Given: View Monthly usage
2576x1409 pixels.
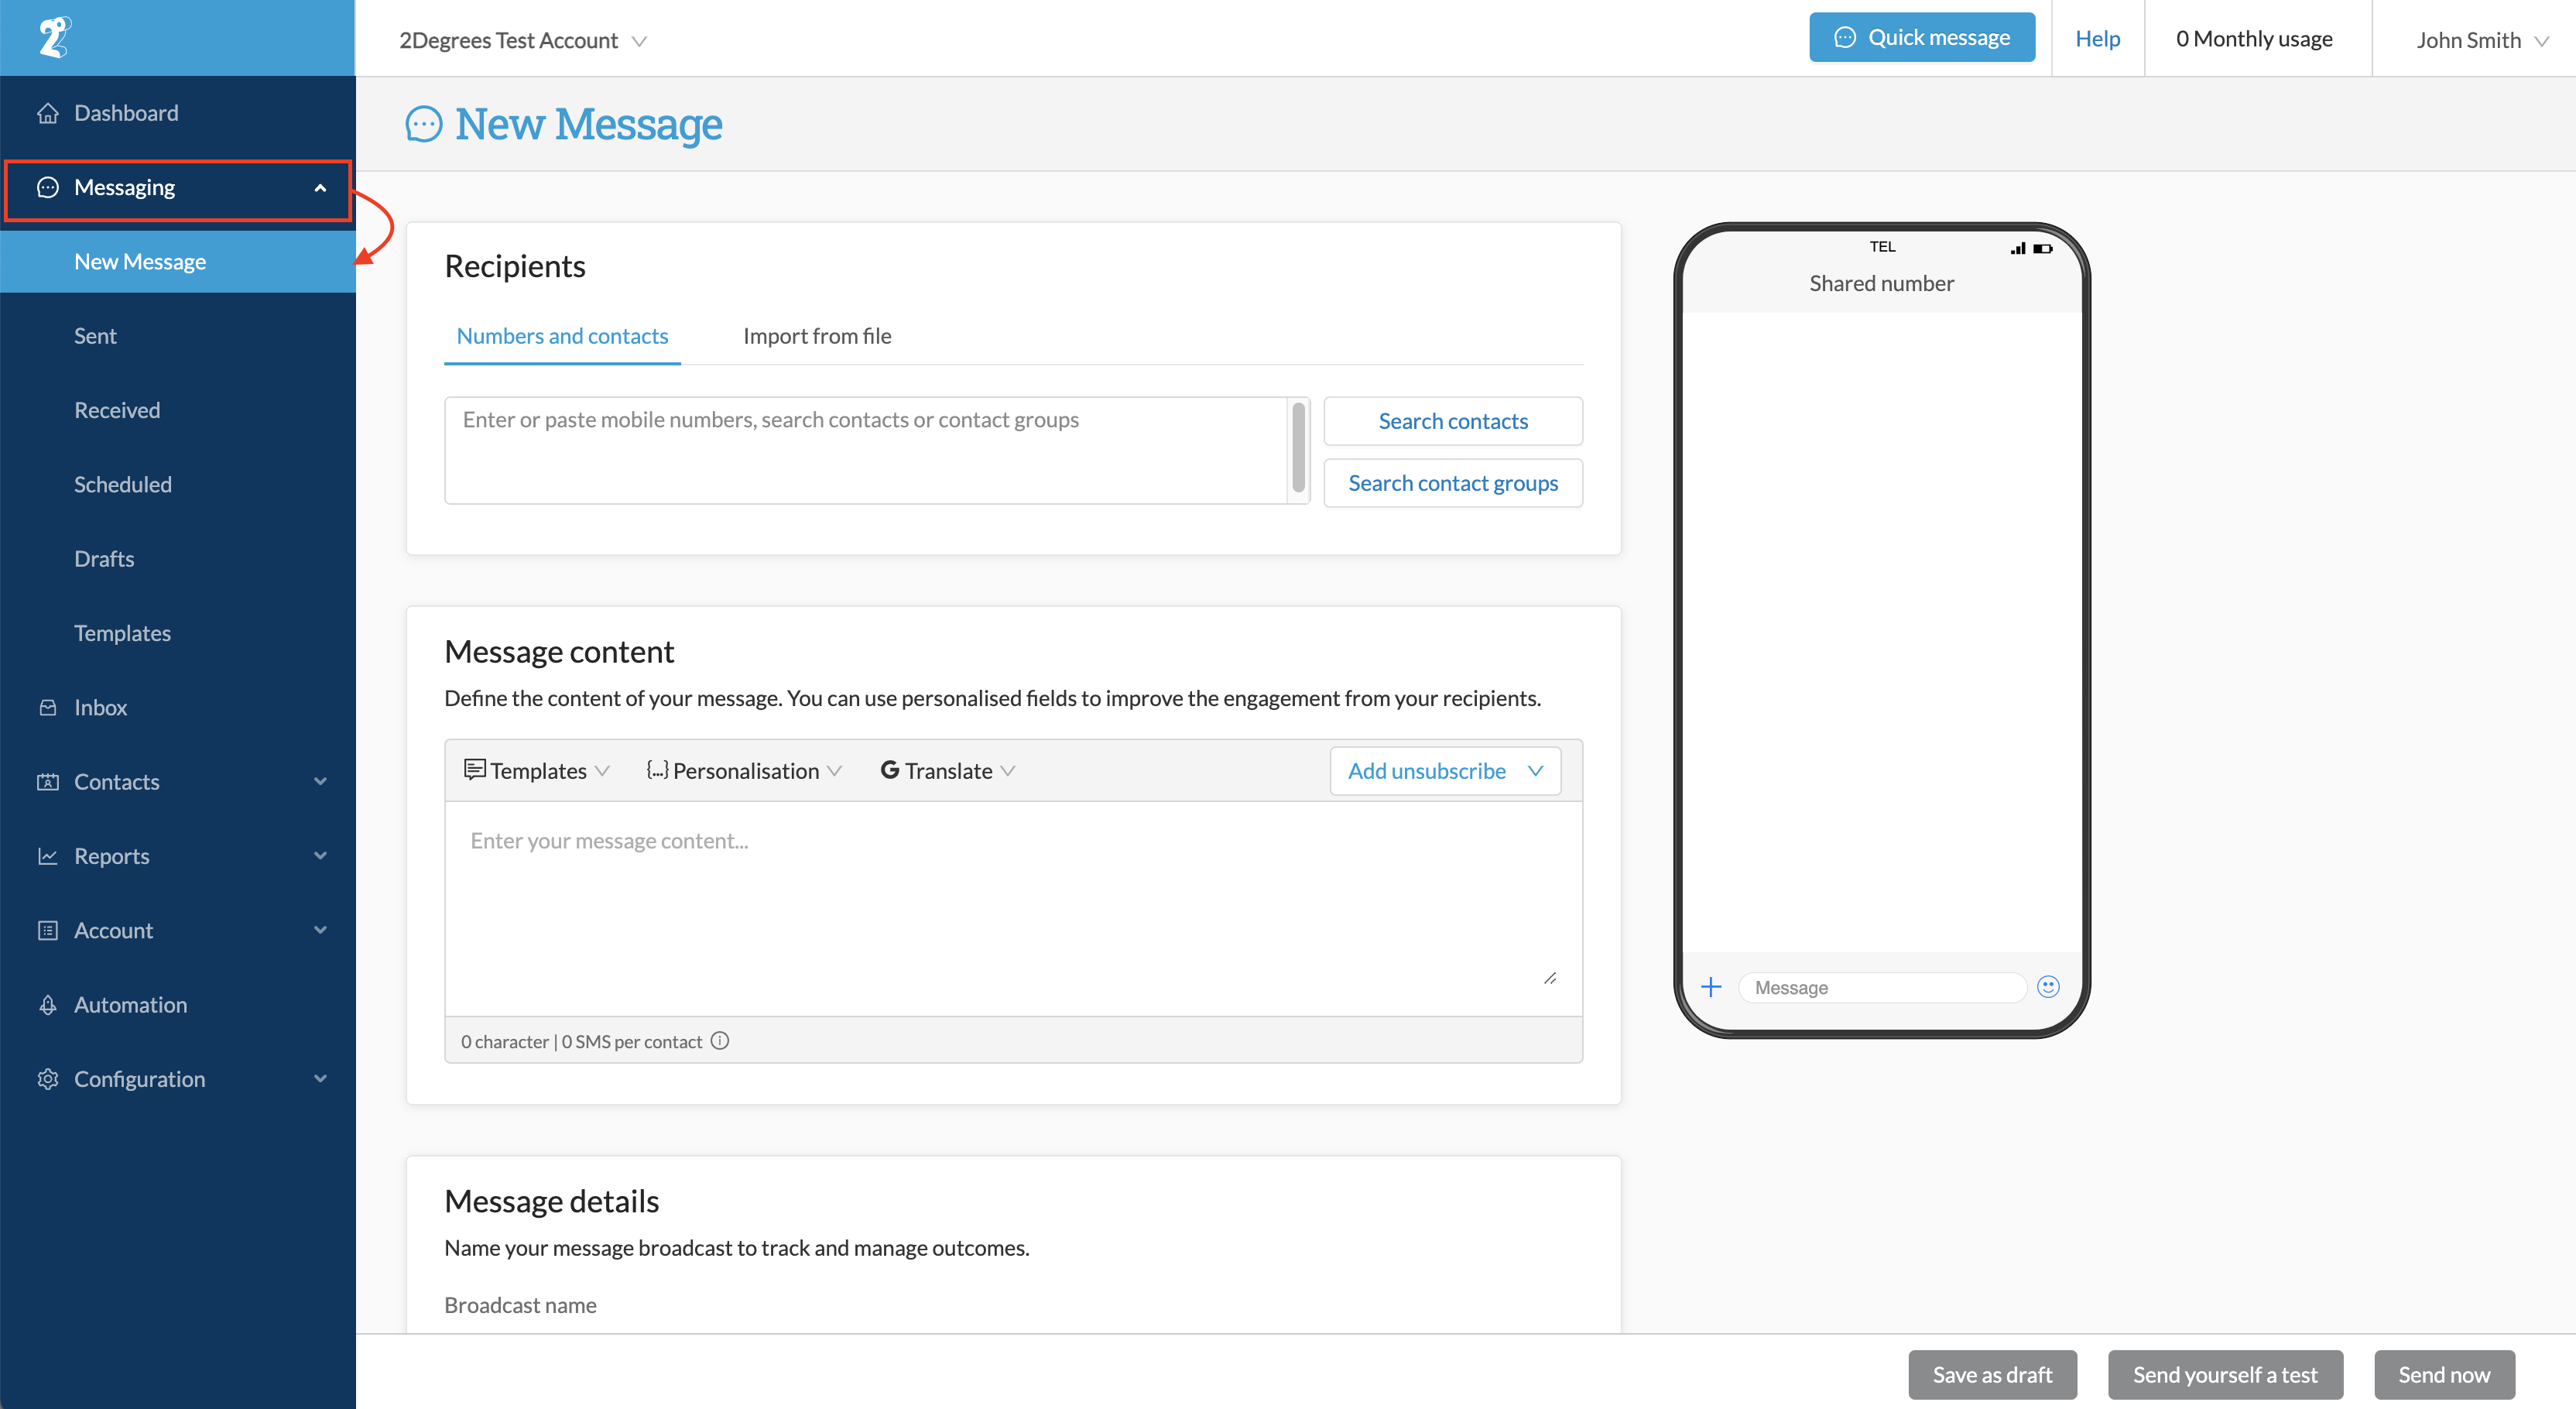Looking at the screenshot, I should pos(2254,38).
